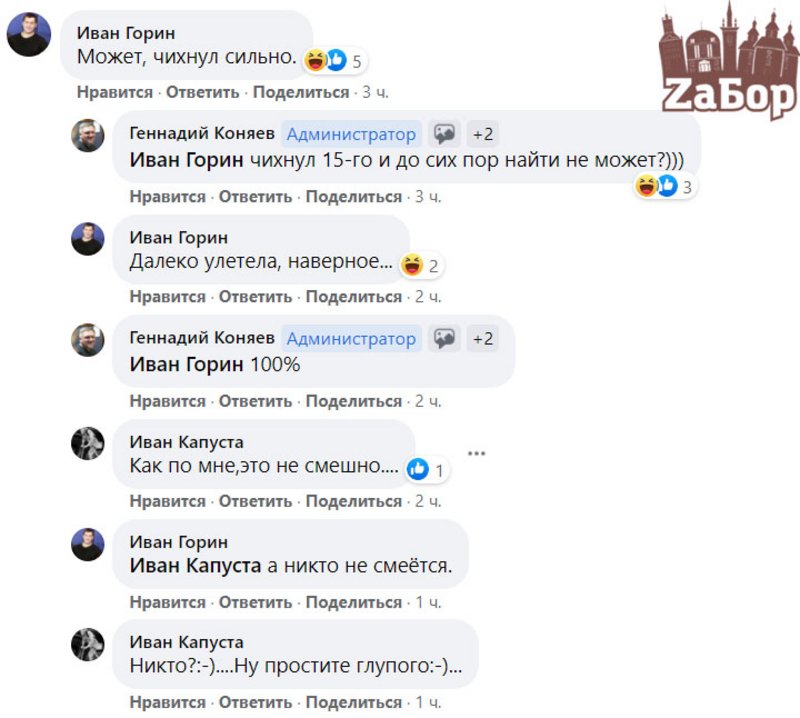800x718 pixels.
Task: Click Нравится under 'а никто не смеётся'
Action: 167,603
